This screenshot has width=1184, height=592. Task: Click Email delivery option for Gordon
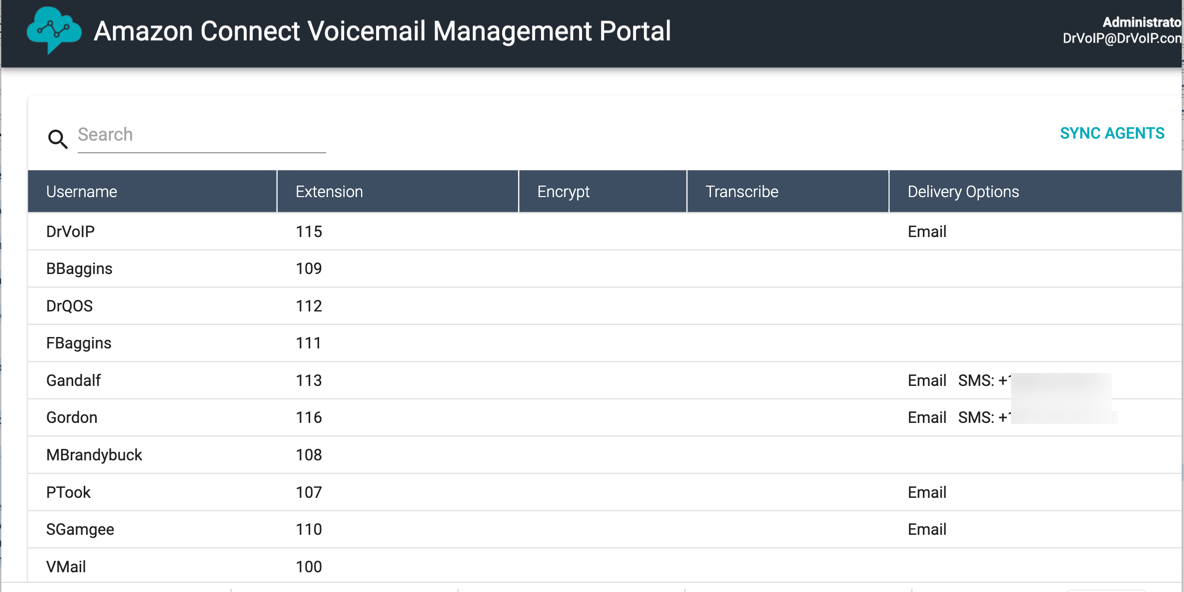(927, 418)
